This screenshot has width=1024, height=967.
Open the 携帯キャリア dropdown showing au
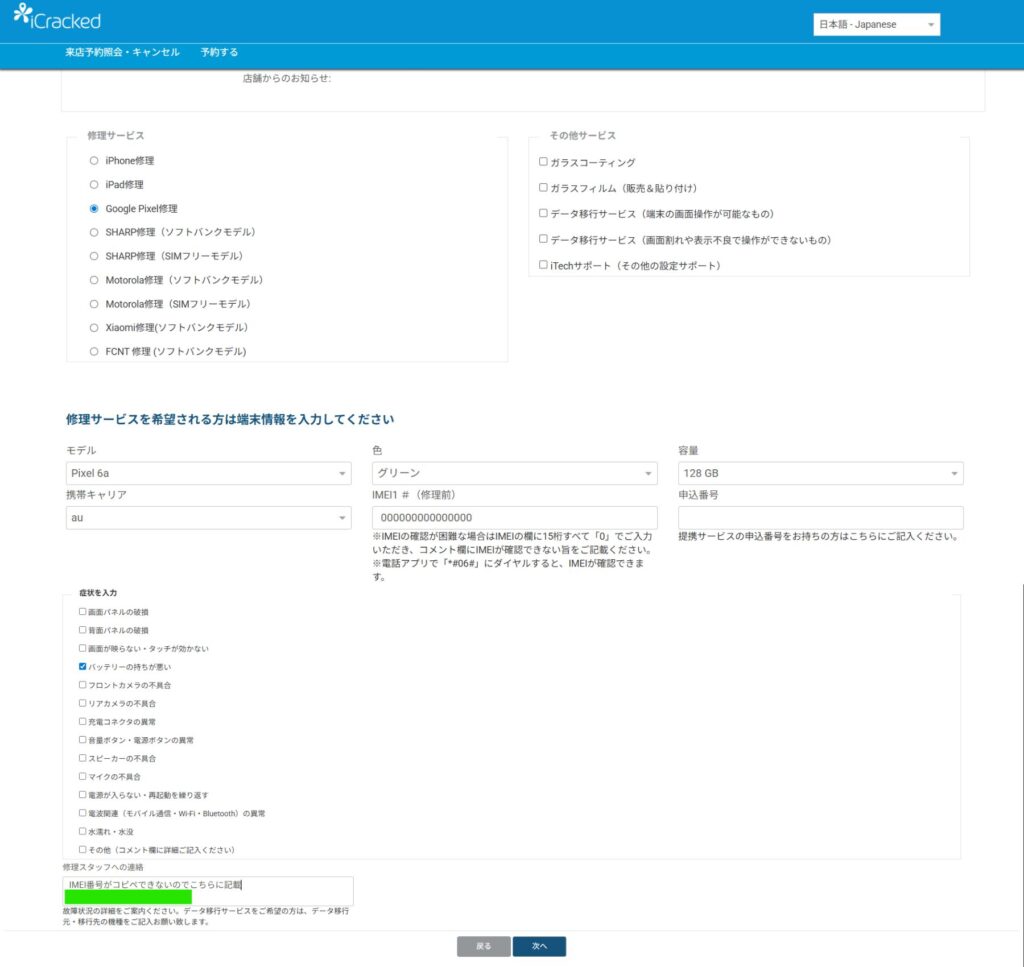tap(208, 518)
